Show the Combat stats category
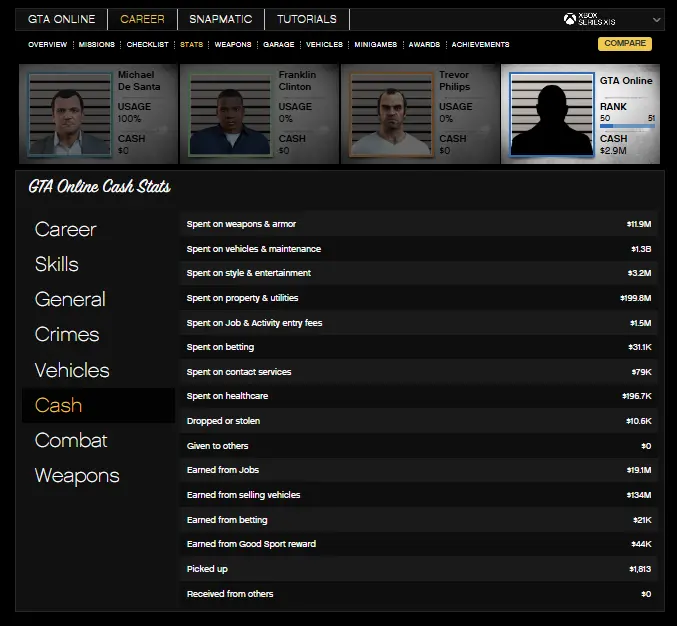 coord(71,440)
